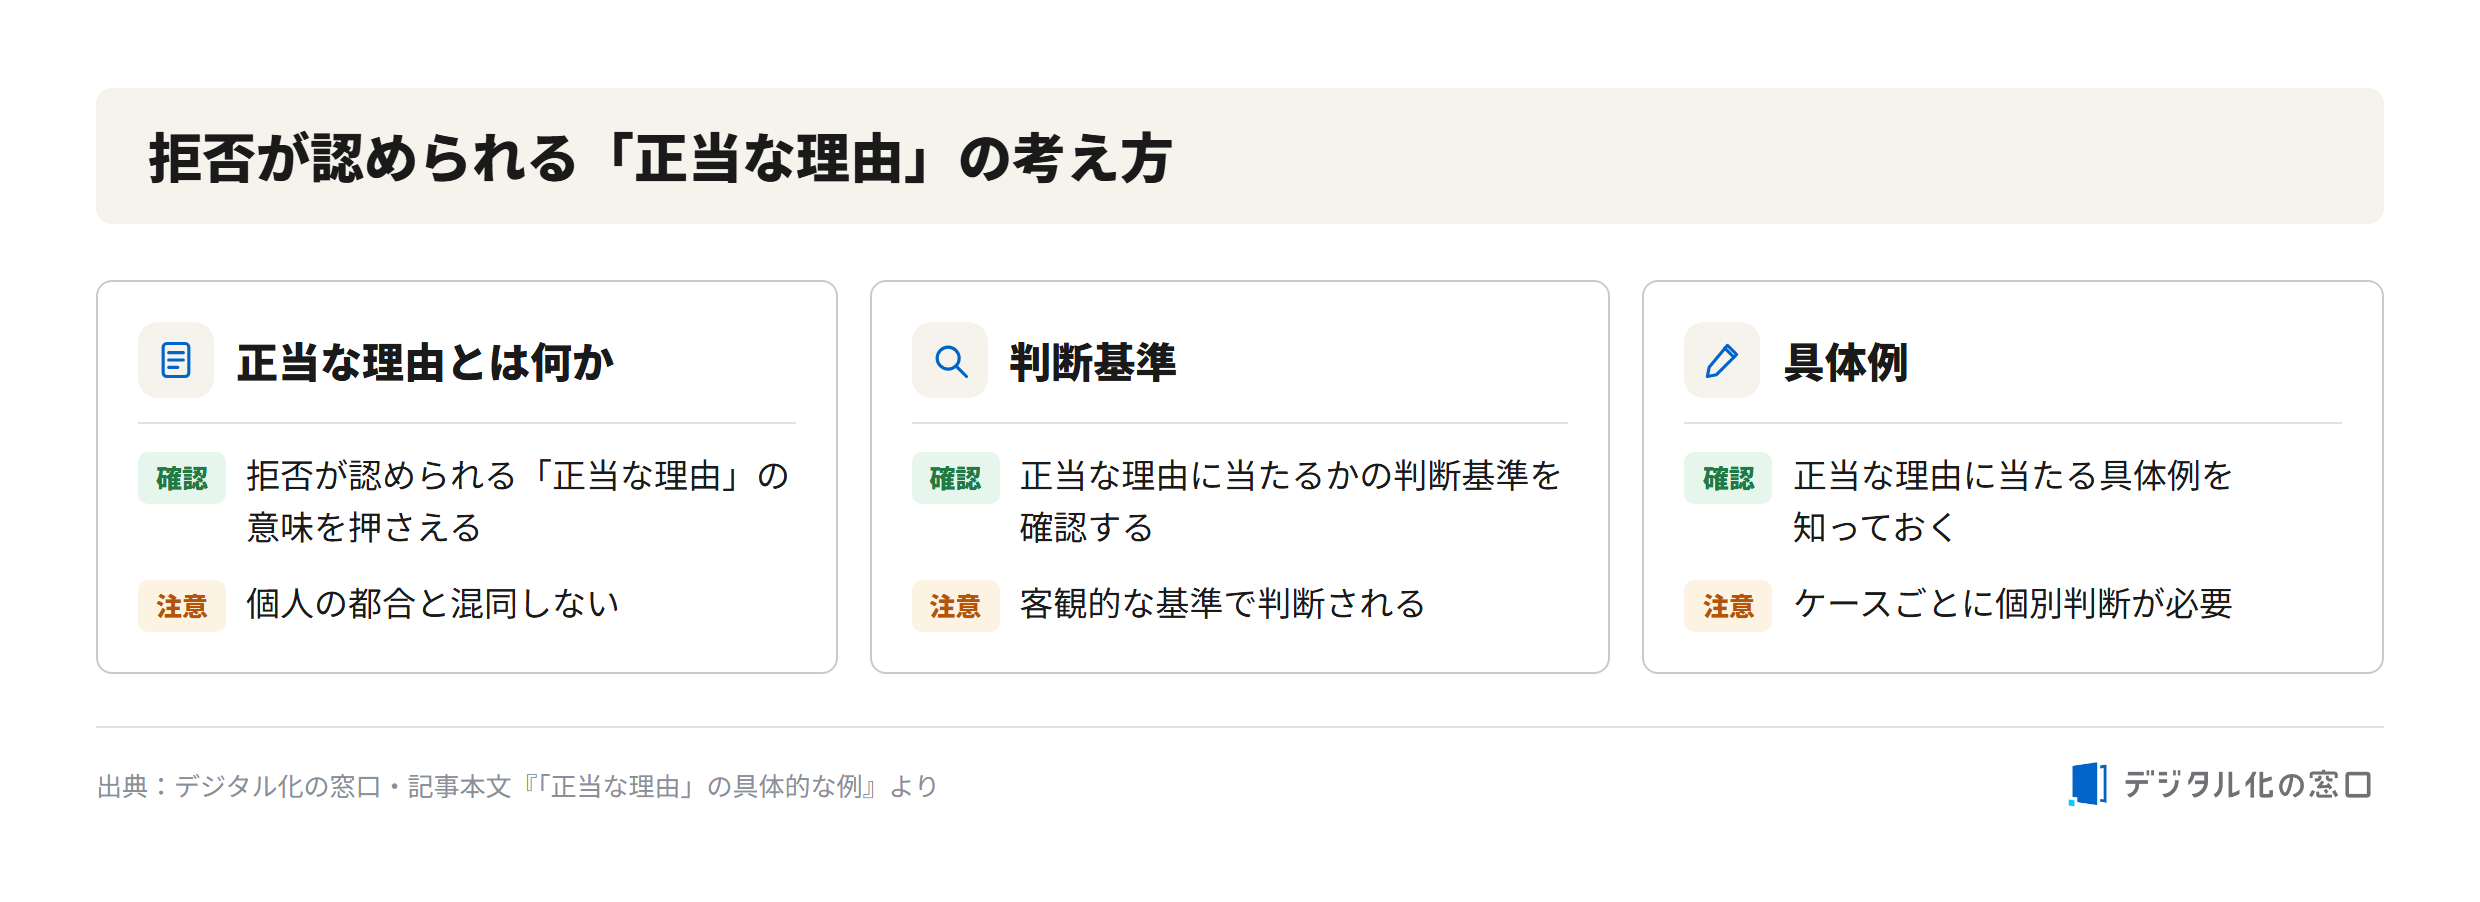Screen dimensions: 2480x902
Task: Click the green 確認 badge in first card
Action: tap(182, 478)
